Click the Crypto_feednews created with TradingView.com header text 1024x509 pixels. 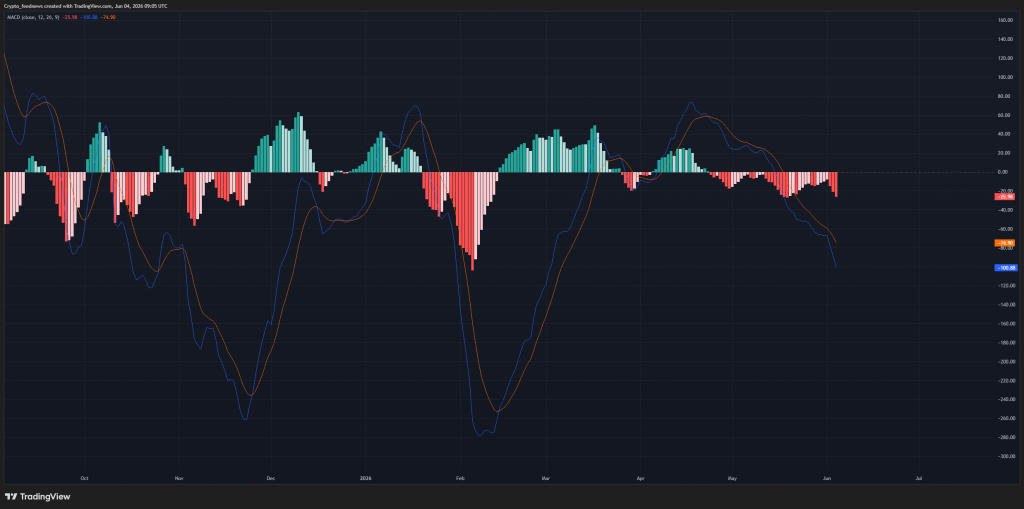point(85,6)
